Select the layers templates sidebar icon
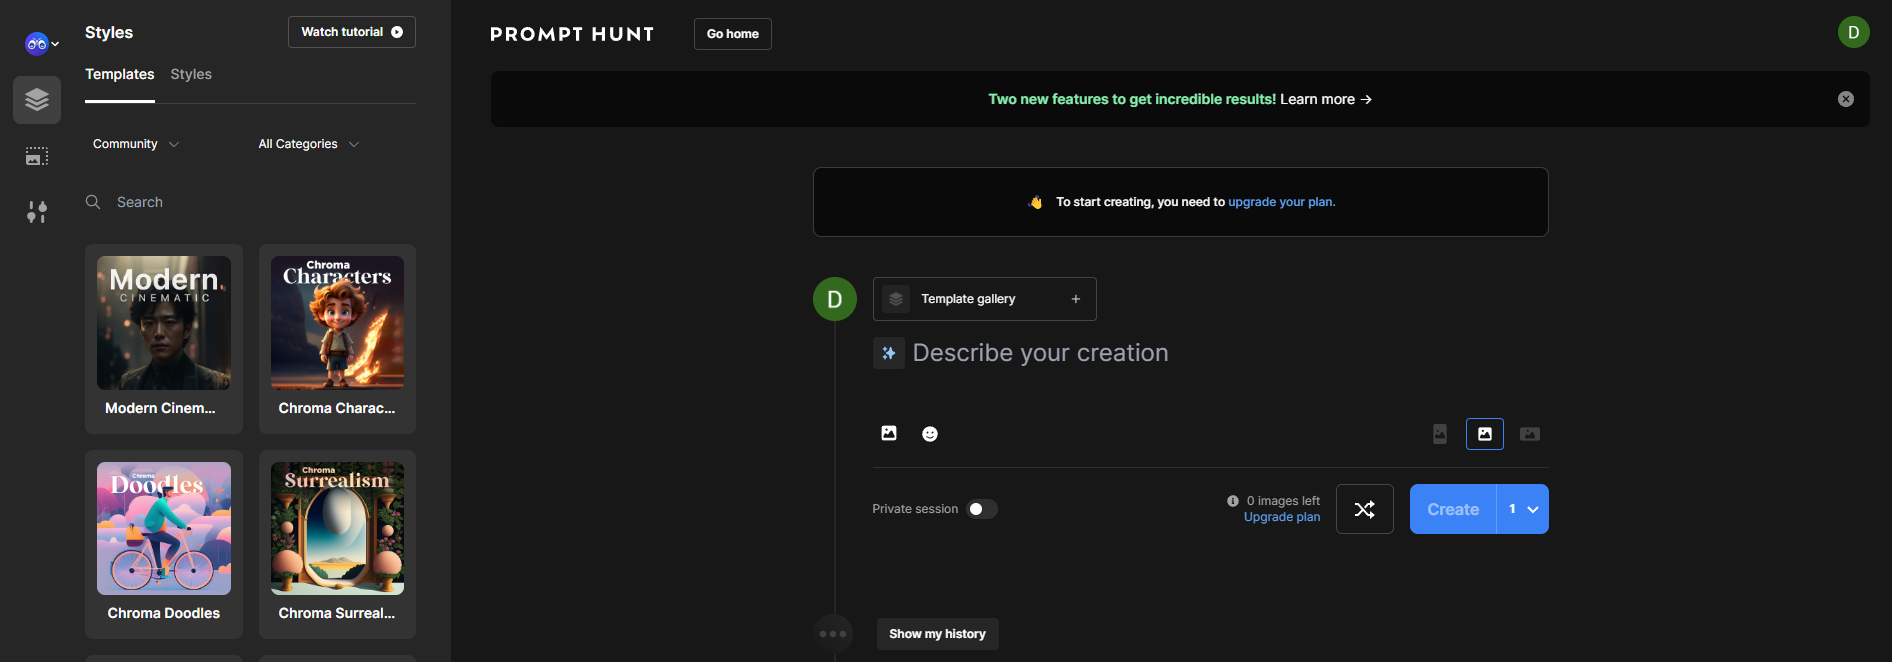 (x=37, y=100)
